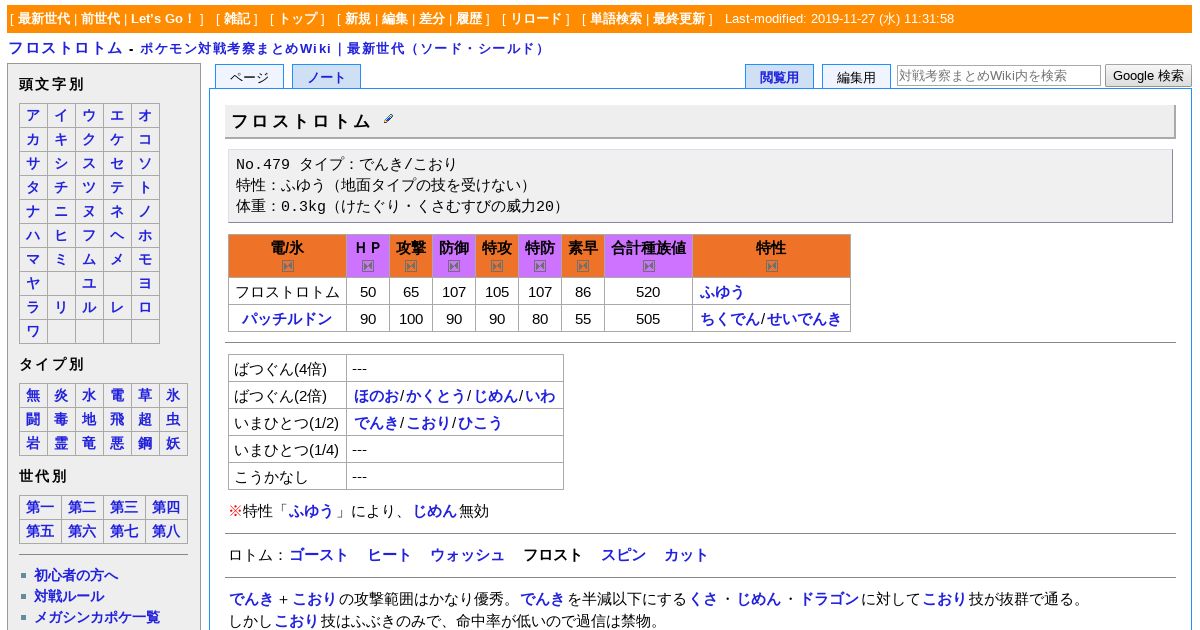The height and width of the screenshot is (630, 1200).
Task: Sort table by 電/氷 column icon
Action: point(288,266)
